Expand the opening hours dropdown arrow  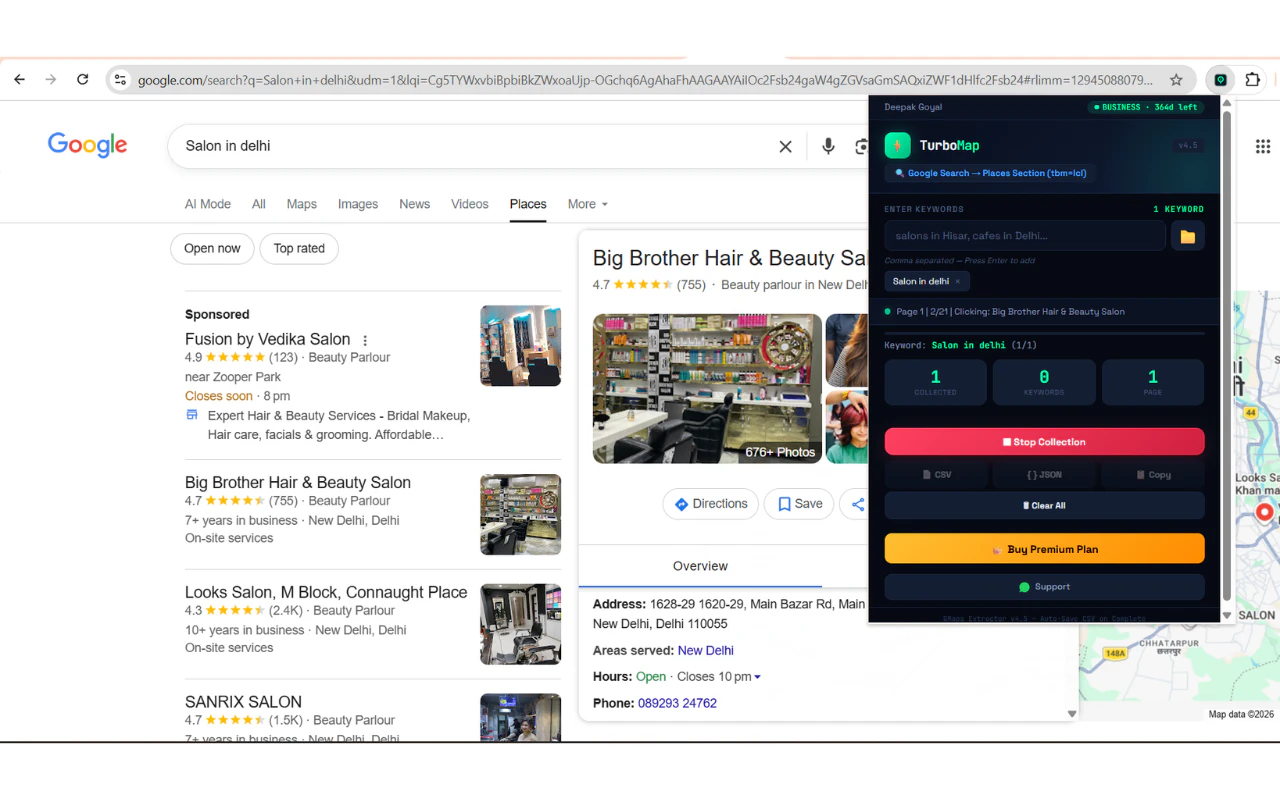(x=757, y=677)
